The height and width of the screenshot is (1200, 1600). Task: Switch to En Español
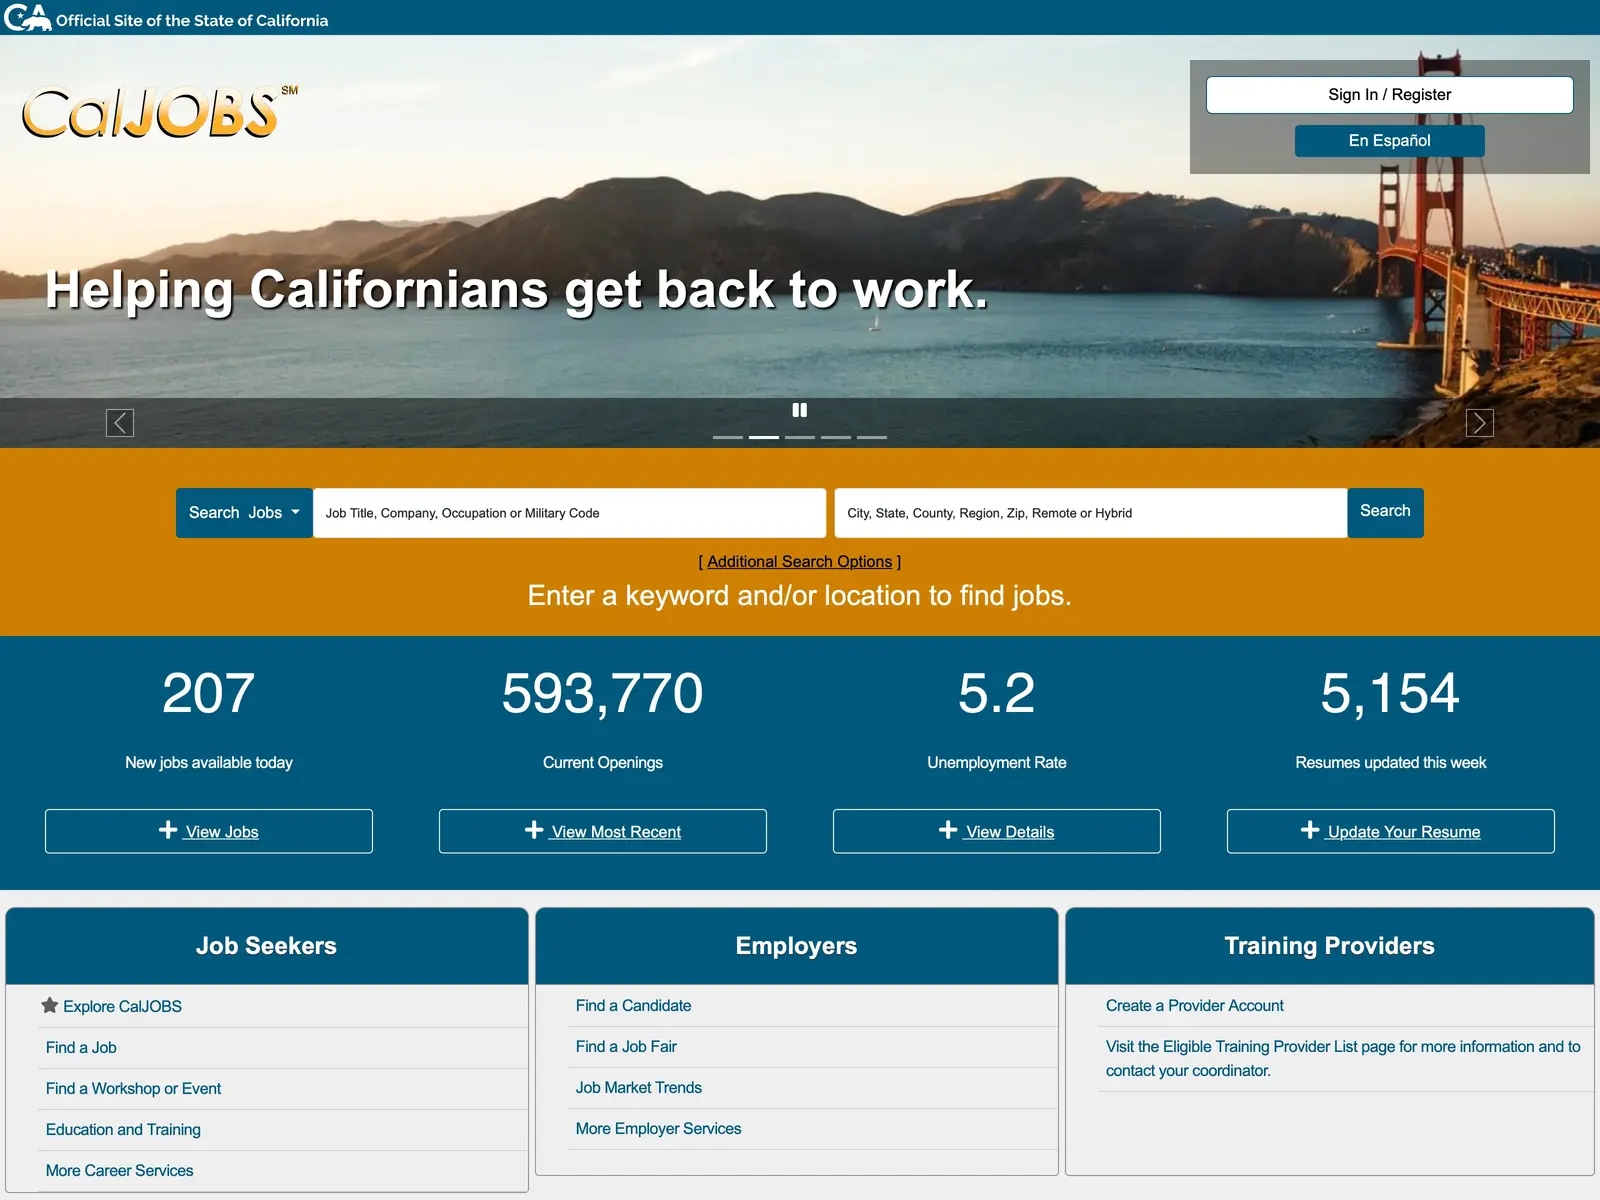tap(1390, 141)
